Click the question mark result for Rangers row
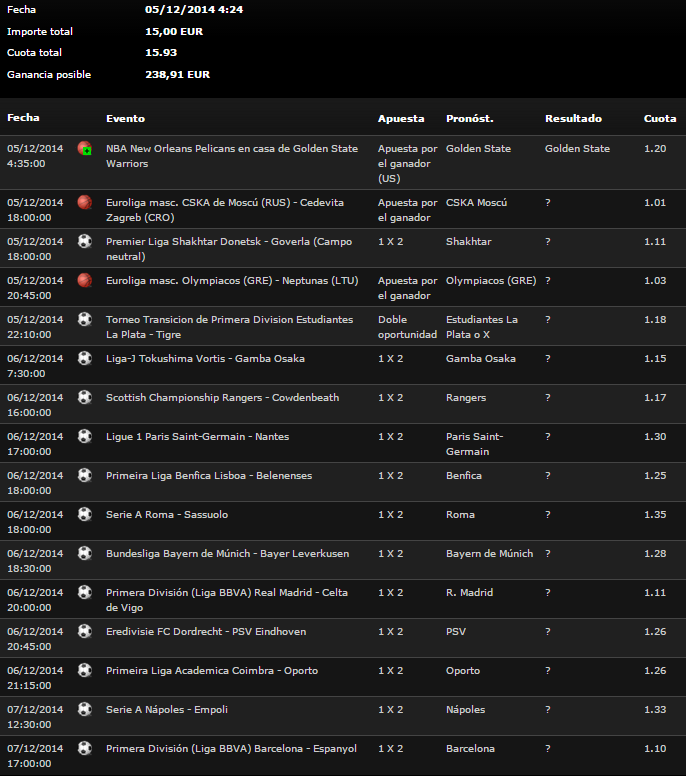Viewport: 686px width, 776px height. click(547, 397)
